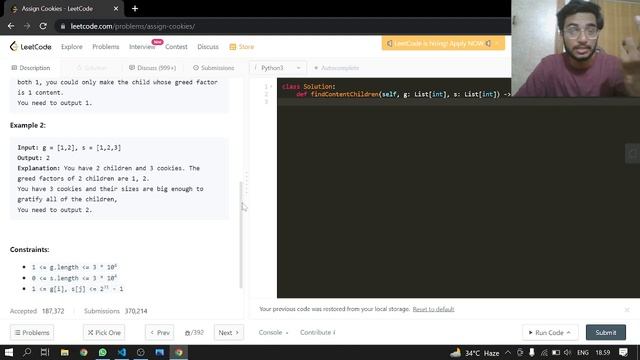Click the Reset to default link
640x360 pixels.
(x=433, y=309)
